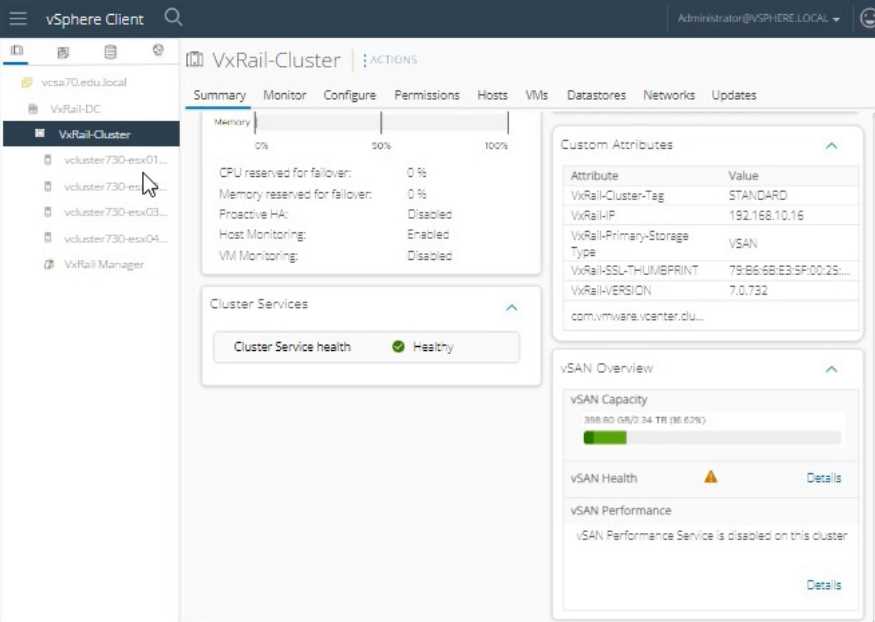Screen dimensions: 875x622
Task: Select the VMs and Templates inventory icon
Action: 63,50
